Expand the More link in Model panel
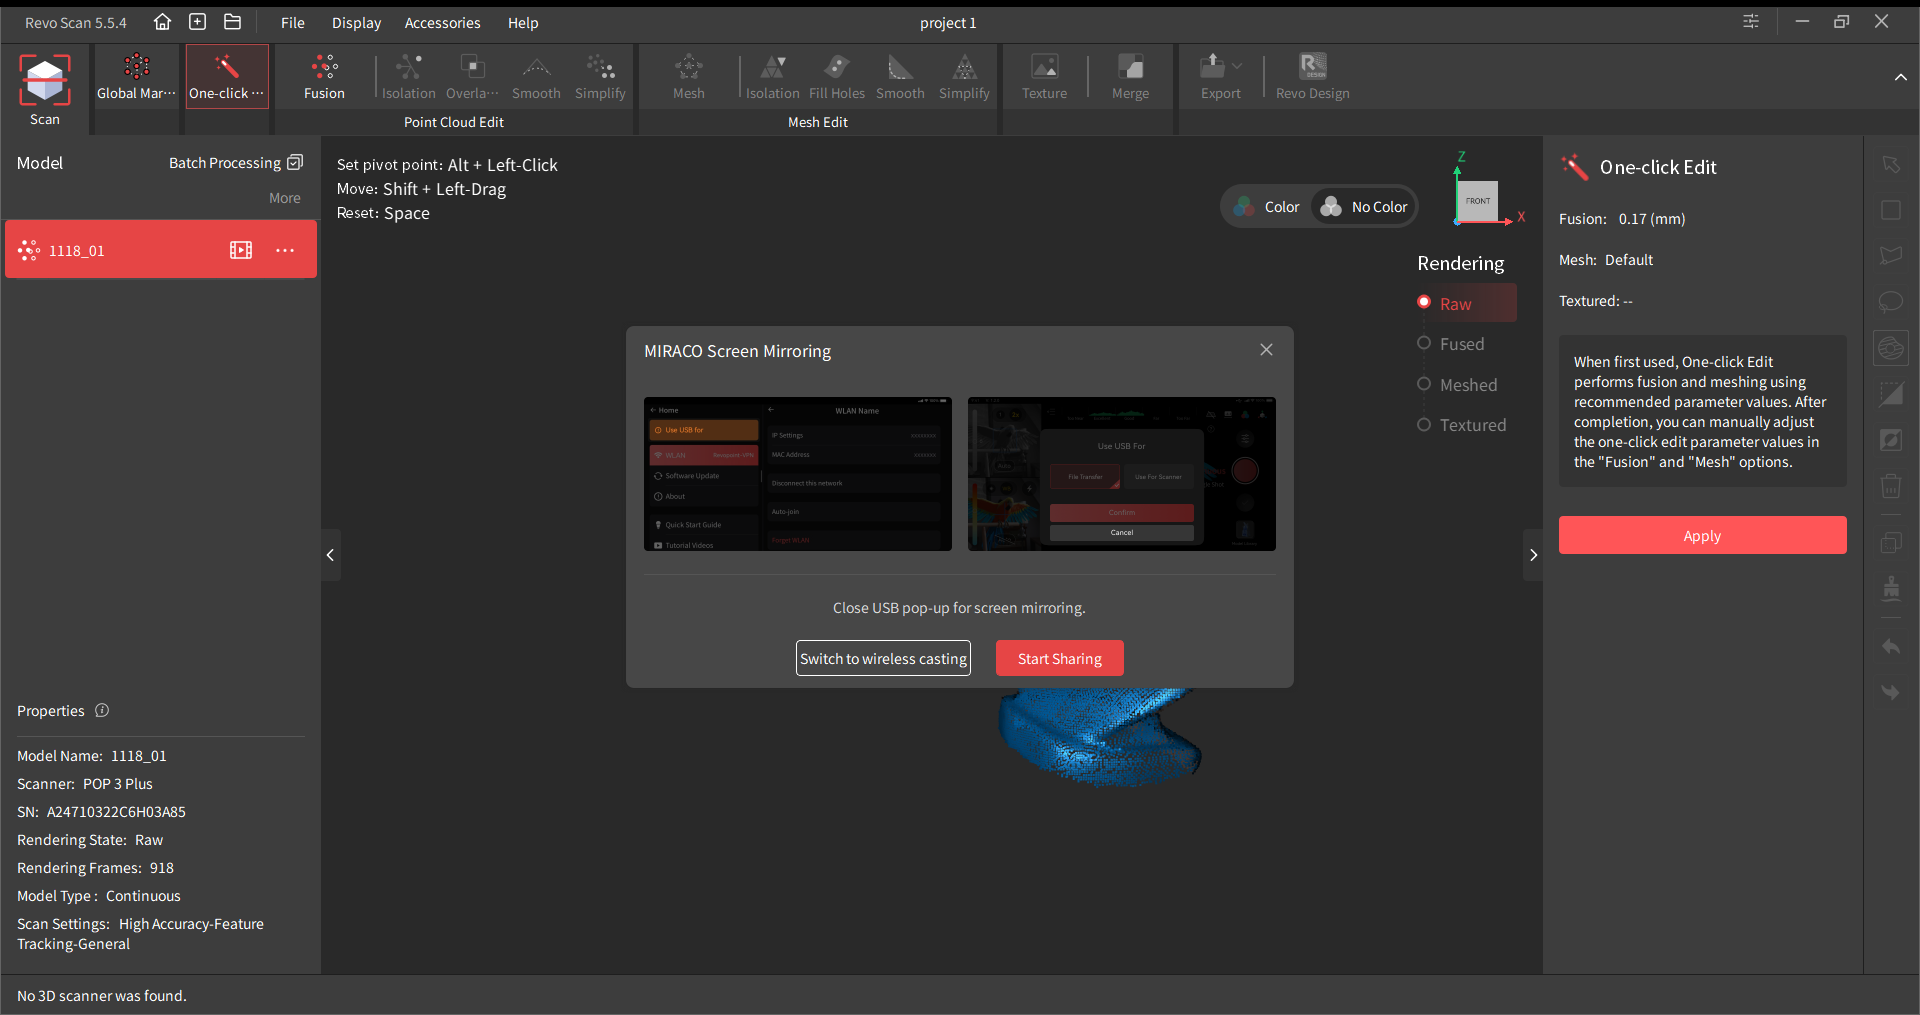Screen dimensions: 1920x1015 pyautogui.click(x=284, y=198)
